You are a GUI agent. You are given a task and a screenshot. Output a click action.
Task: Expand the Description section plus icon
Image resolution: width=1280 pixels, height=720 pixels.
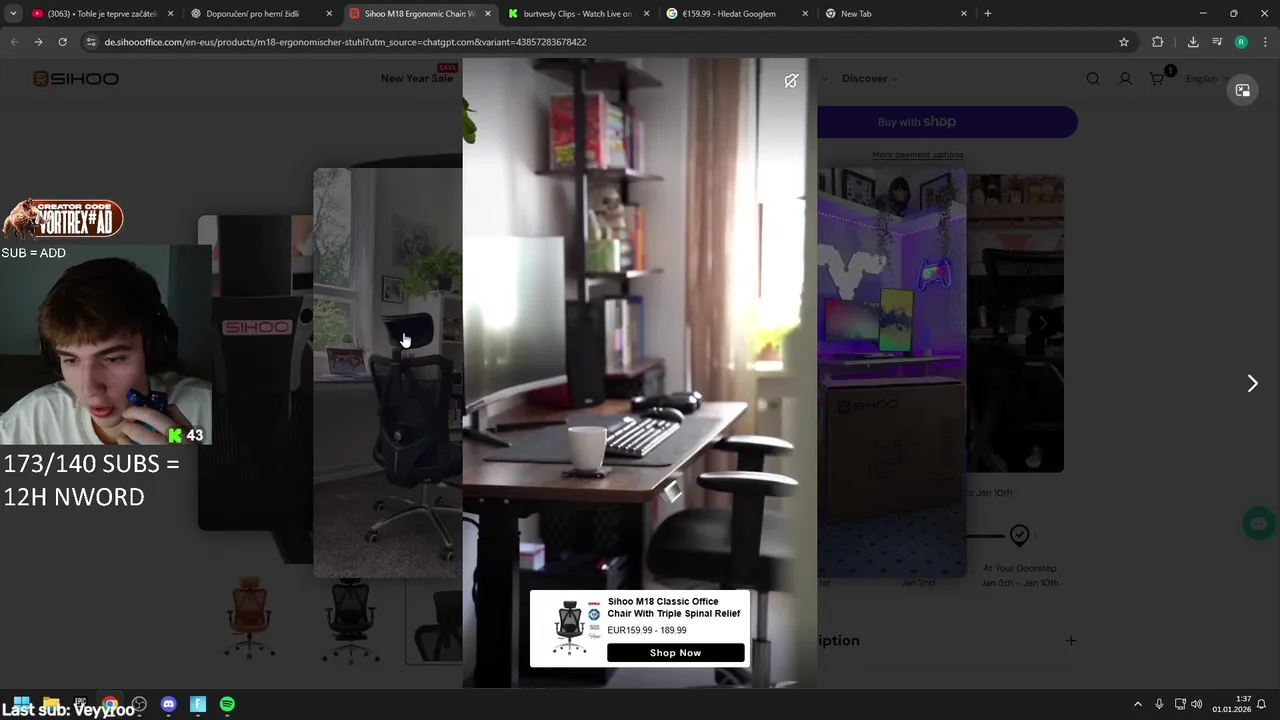tap(1071, 641)
